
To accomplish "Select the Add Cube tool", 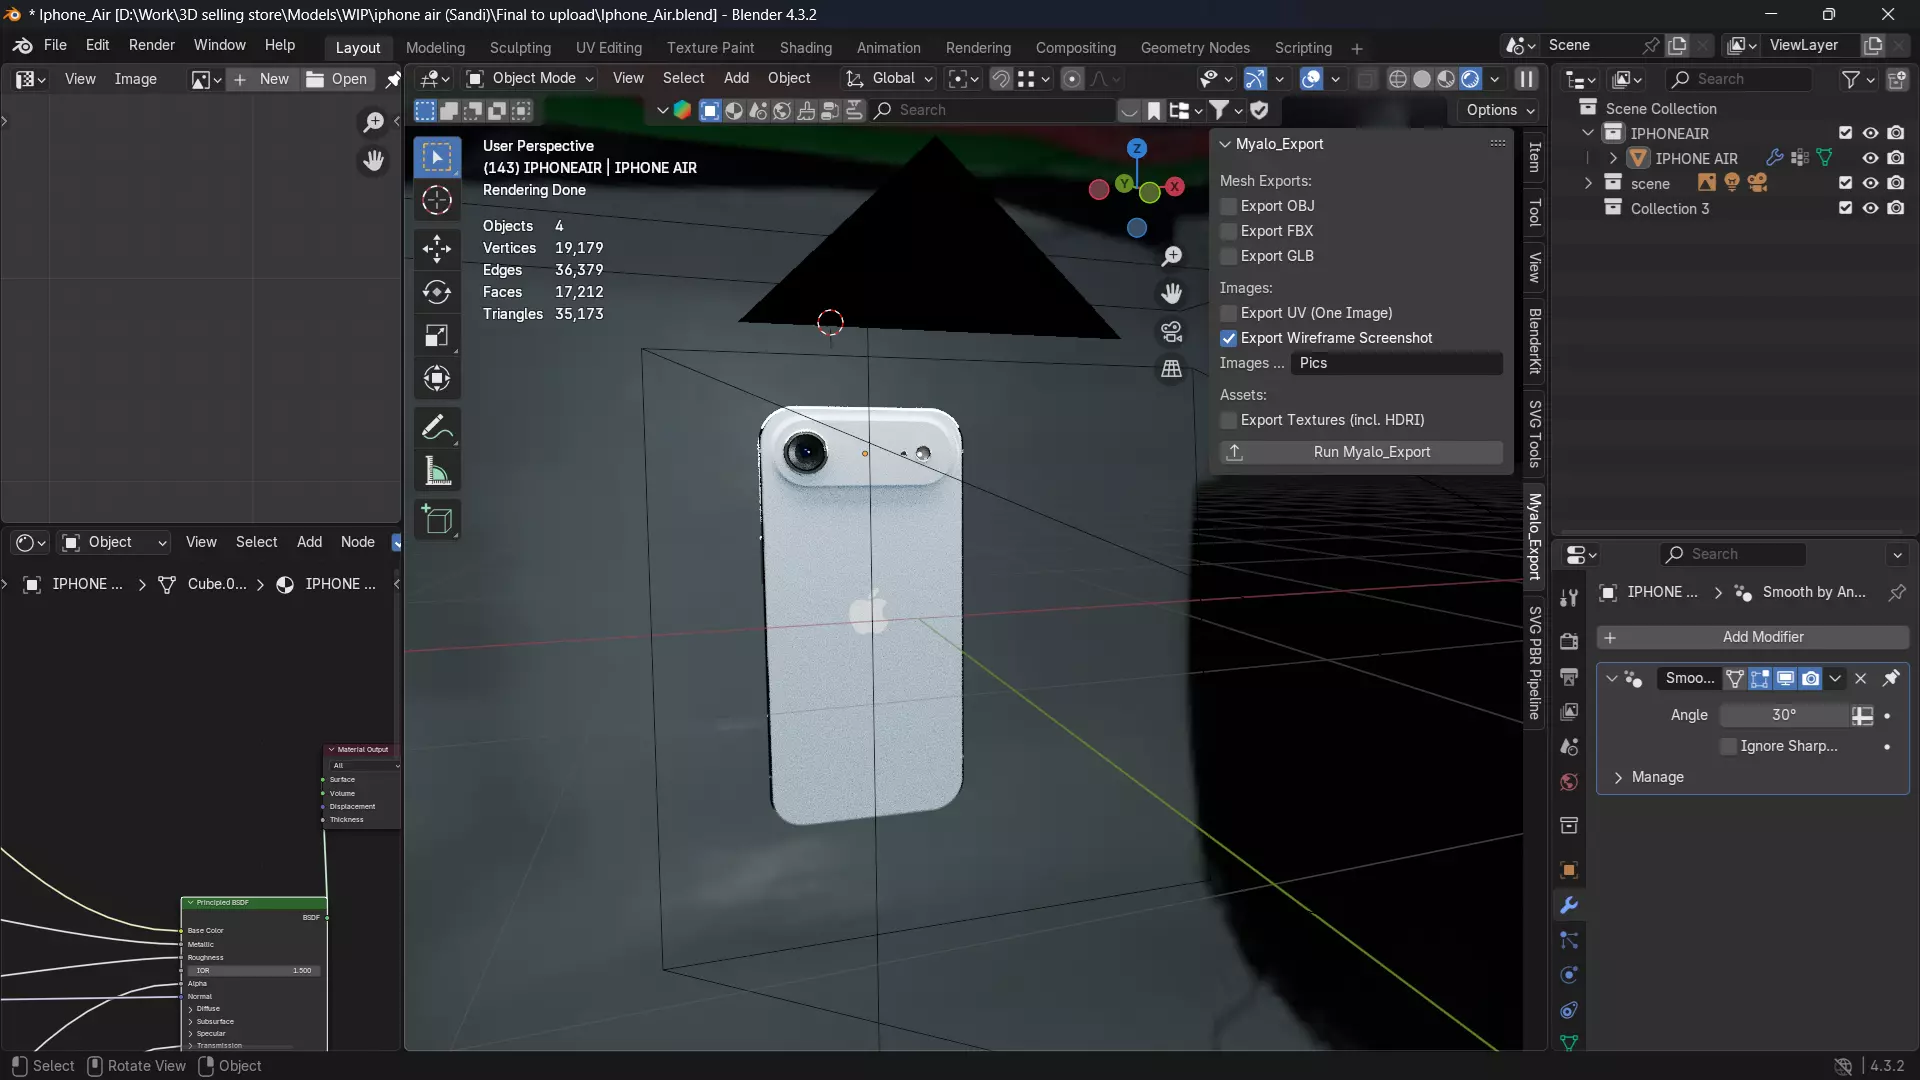I will tap(437, 519).
